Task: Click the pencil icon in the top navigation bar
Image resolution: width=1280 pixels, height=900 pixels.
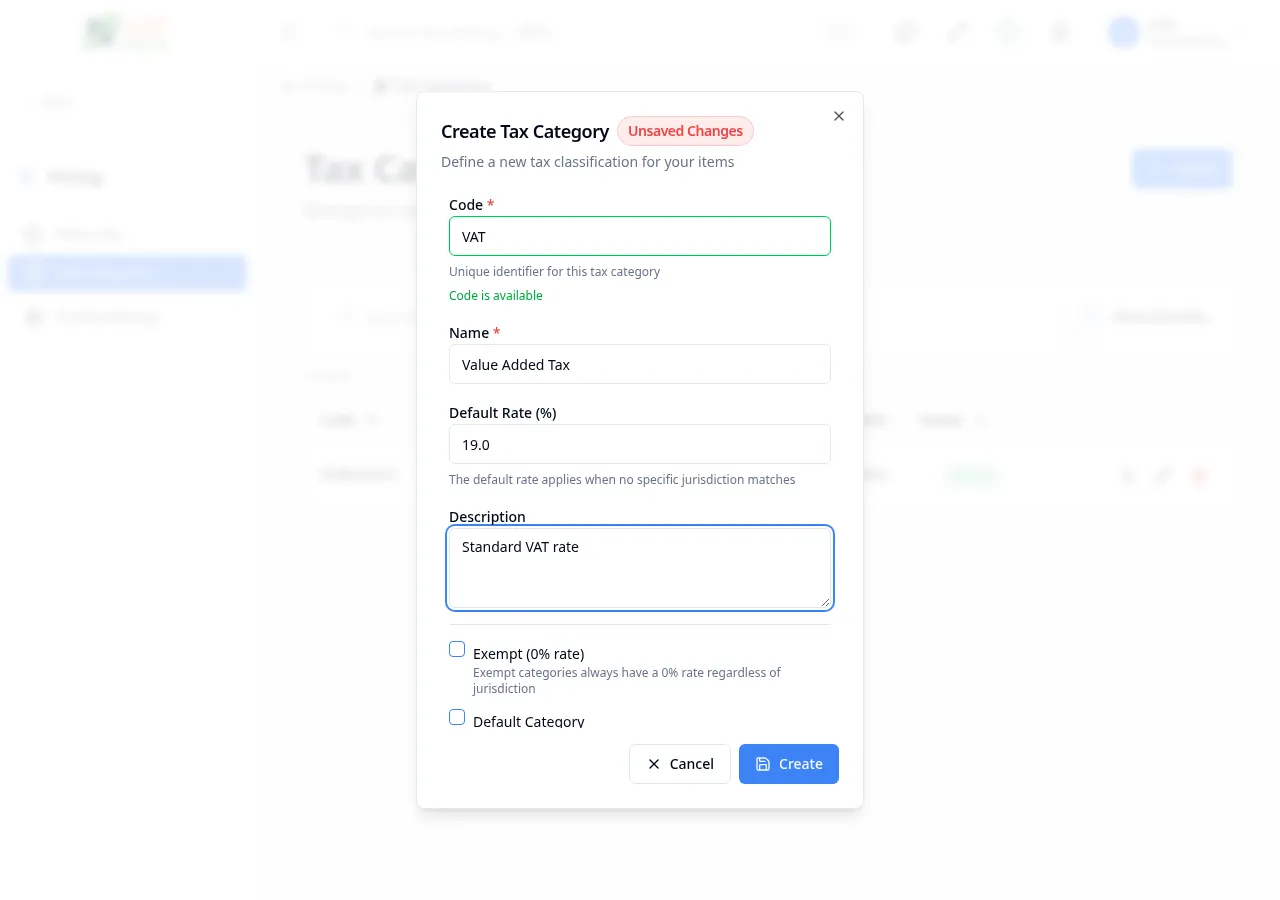Action: 956,32
